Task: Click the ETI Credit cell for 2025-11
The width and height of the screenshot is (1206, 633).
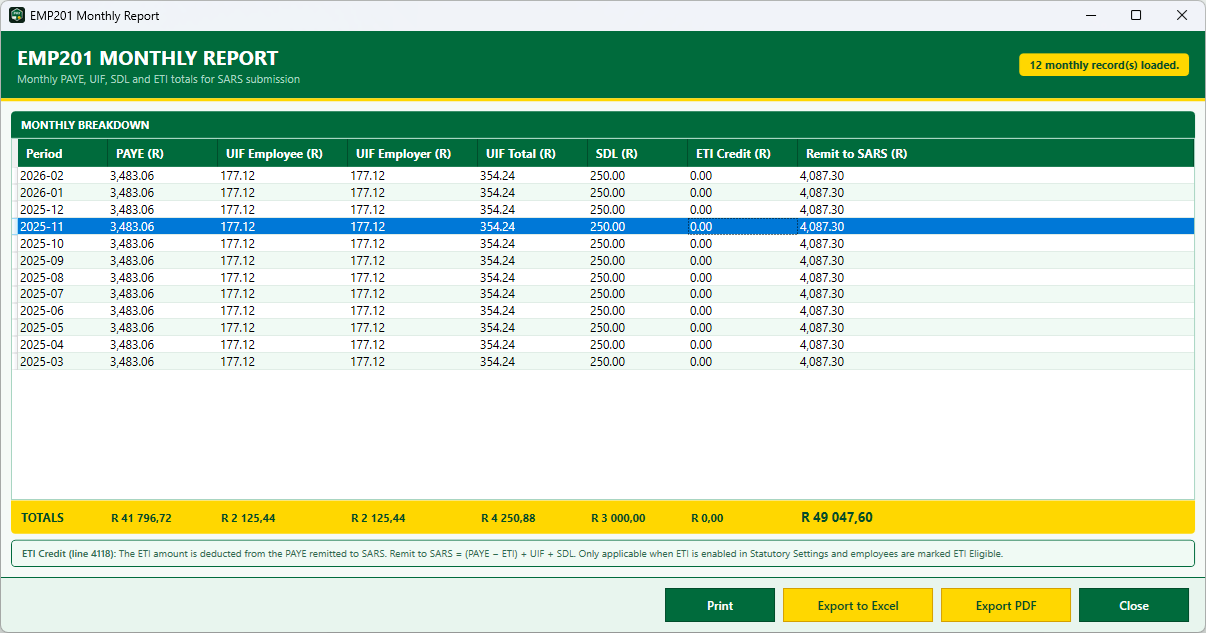Action: coord(742,226)
